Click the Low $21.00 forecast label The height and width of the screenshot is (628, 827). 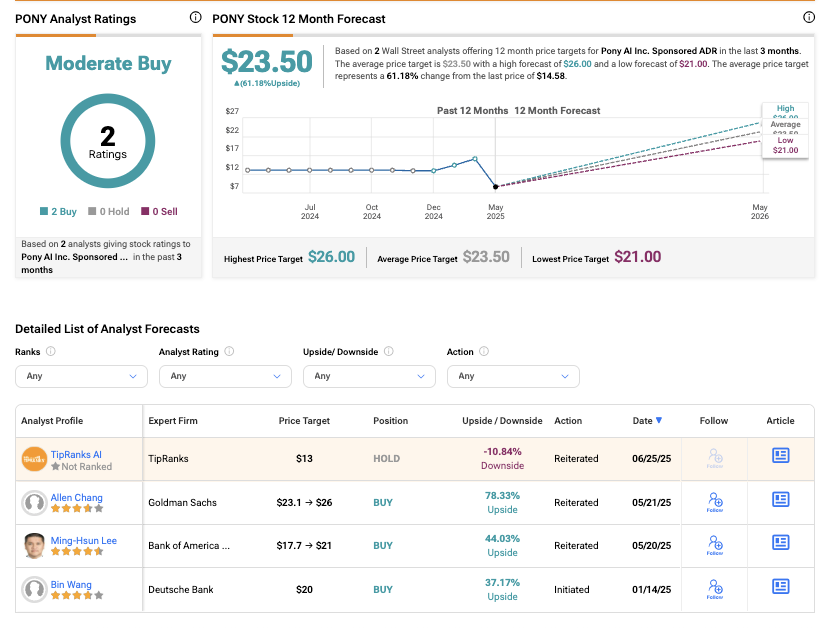[x=785, y=145]
